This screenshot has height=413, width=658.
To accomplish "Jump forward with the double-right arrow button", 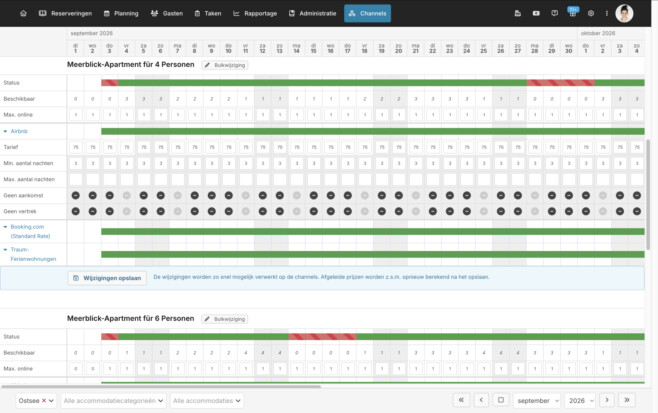I will point(627,400).
